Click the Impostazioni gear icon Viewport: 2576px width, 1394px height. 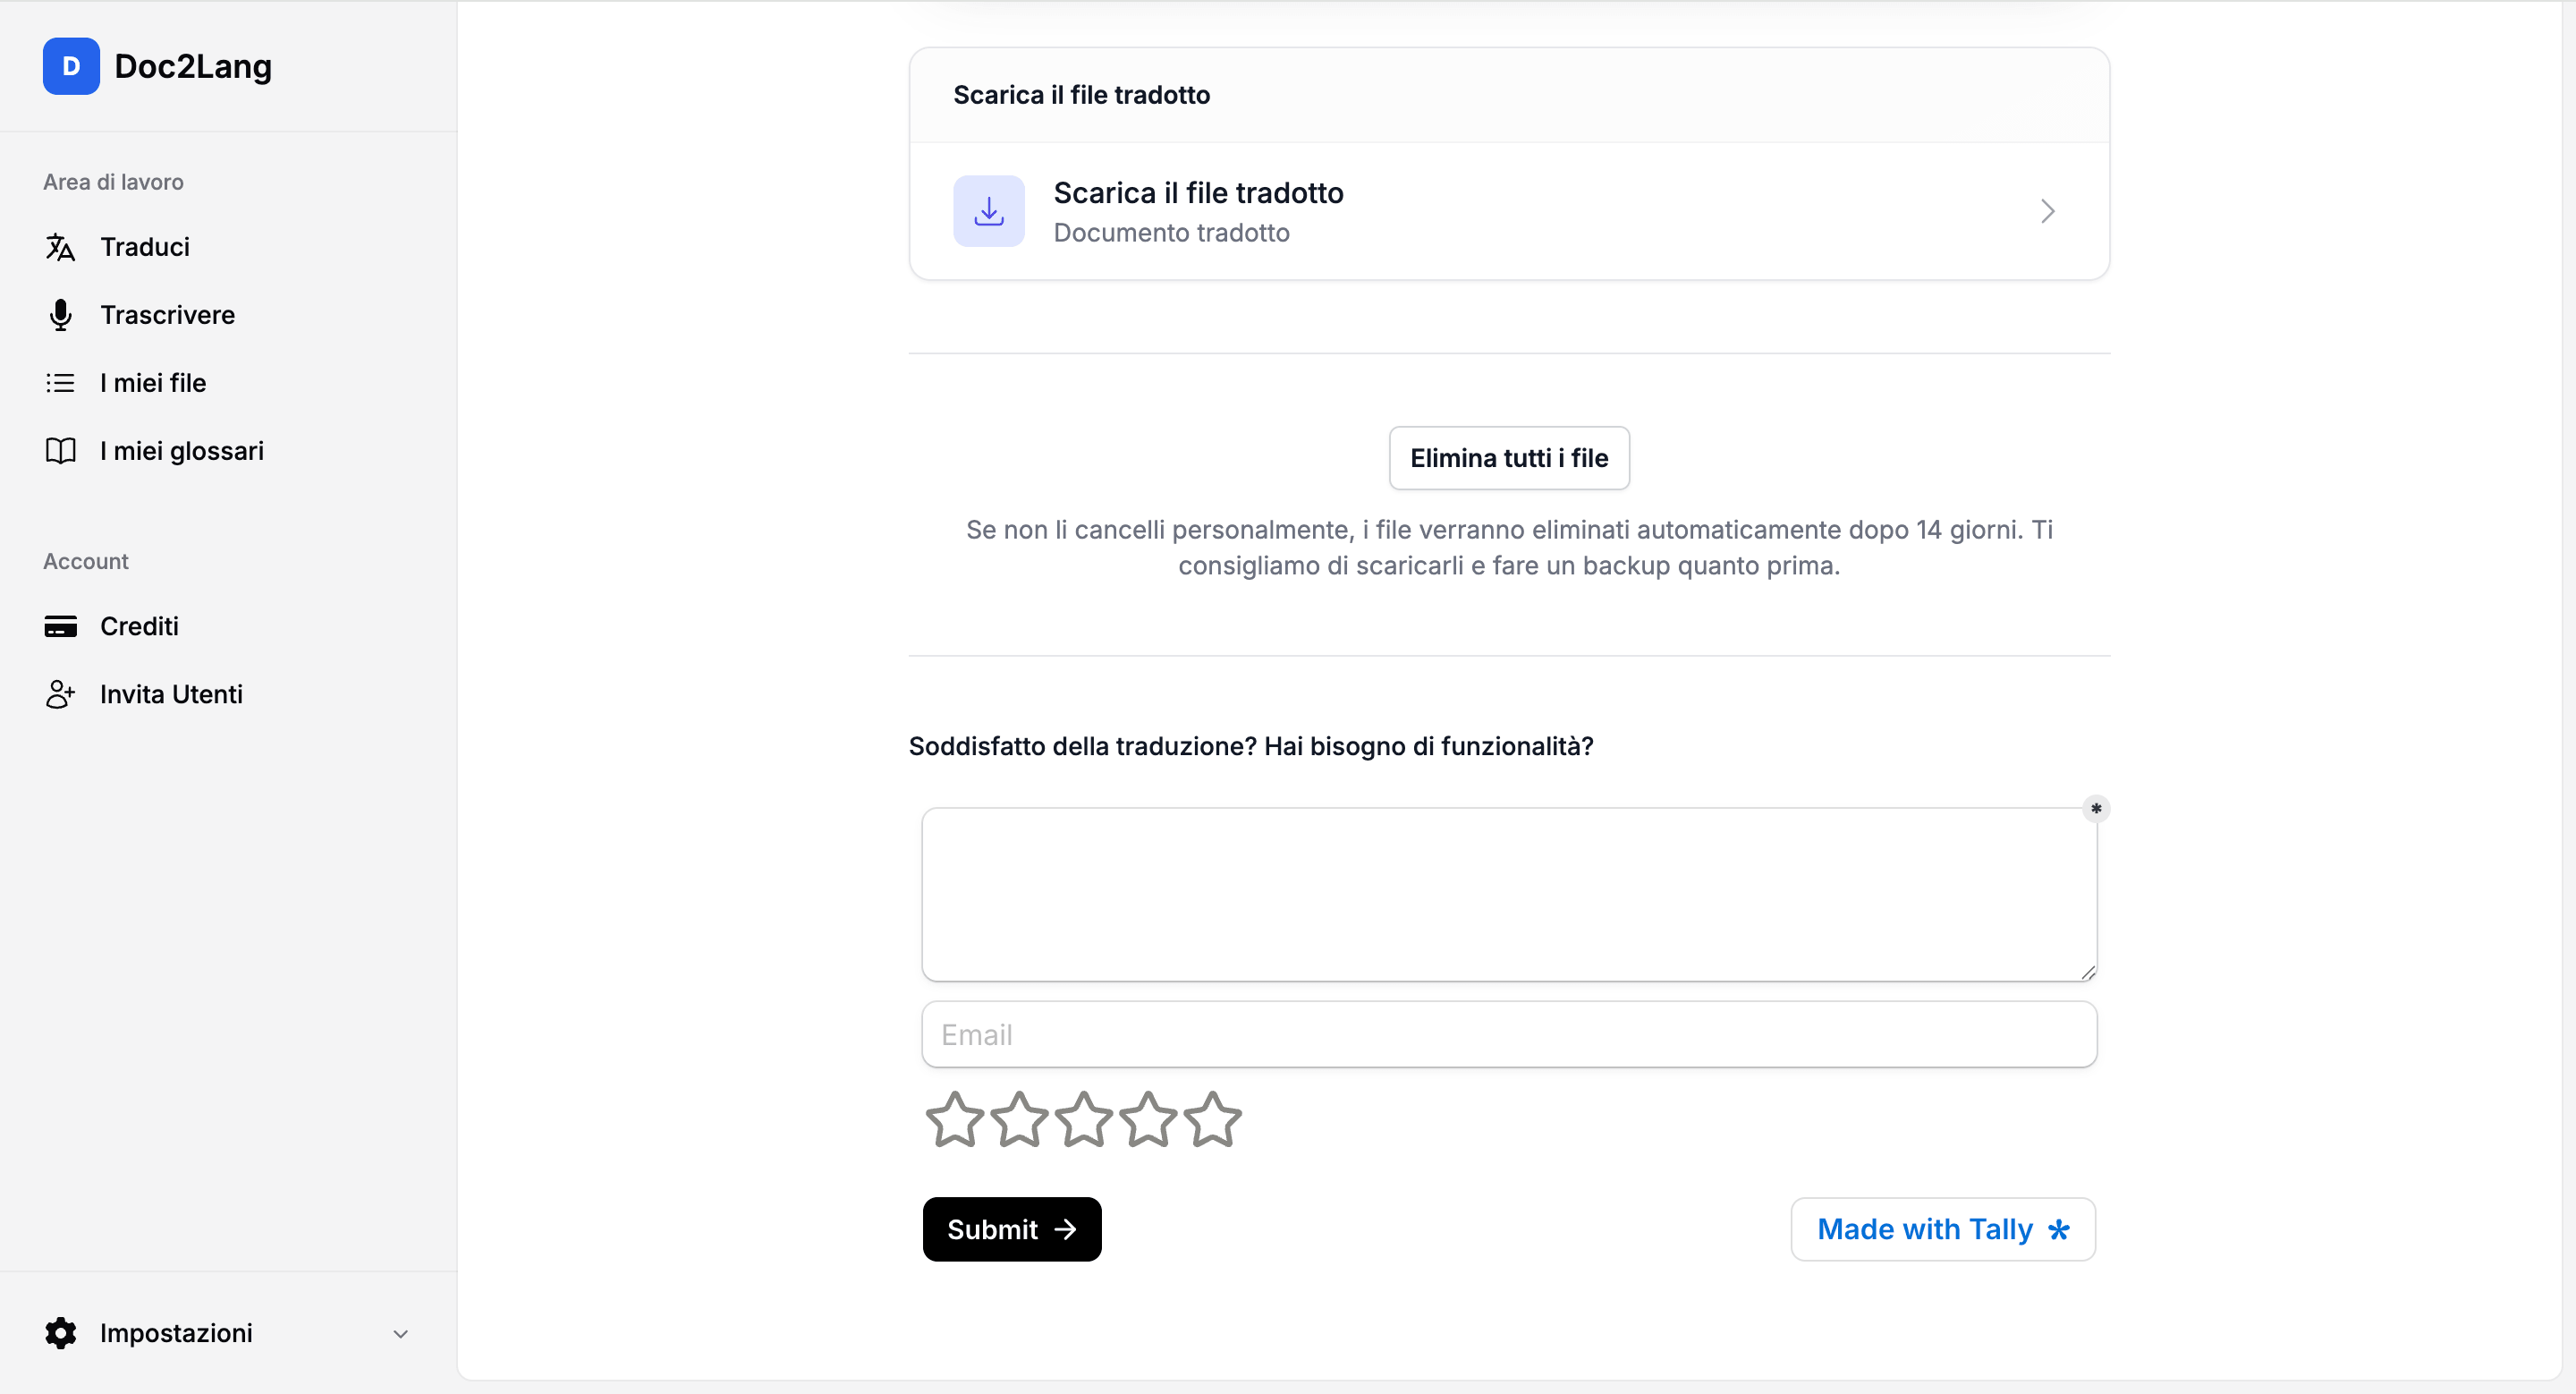(x=60, y=1333)
